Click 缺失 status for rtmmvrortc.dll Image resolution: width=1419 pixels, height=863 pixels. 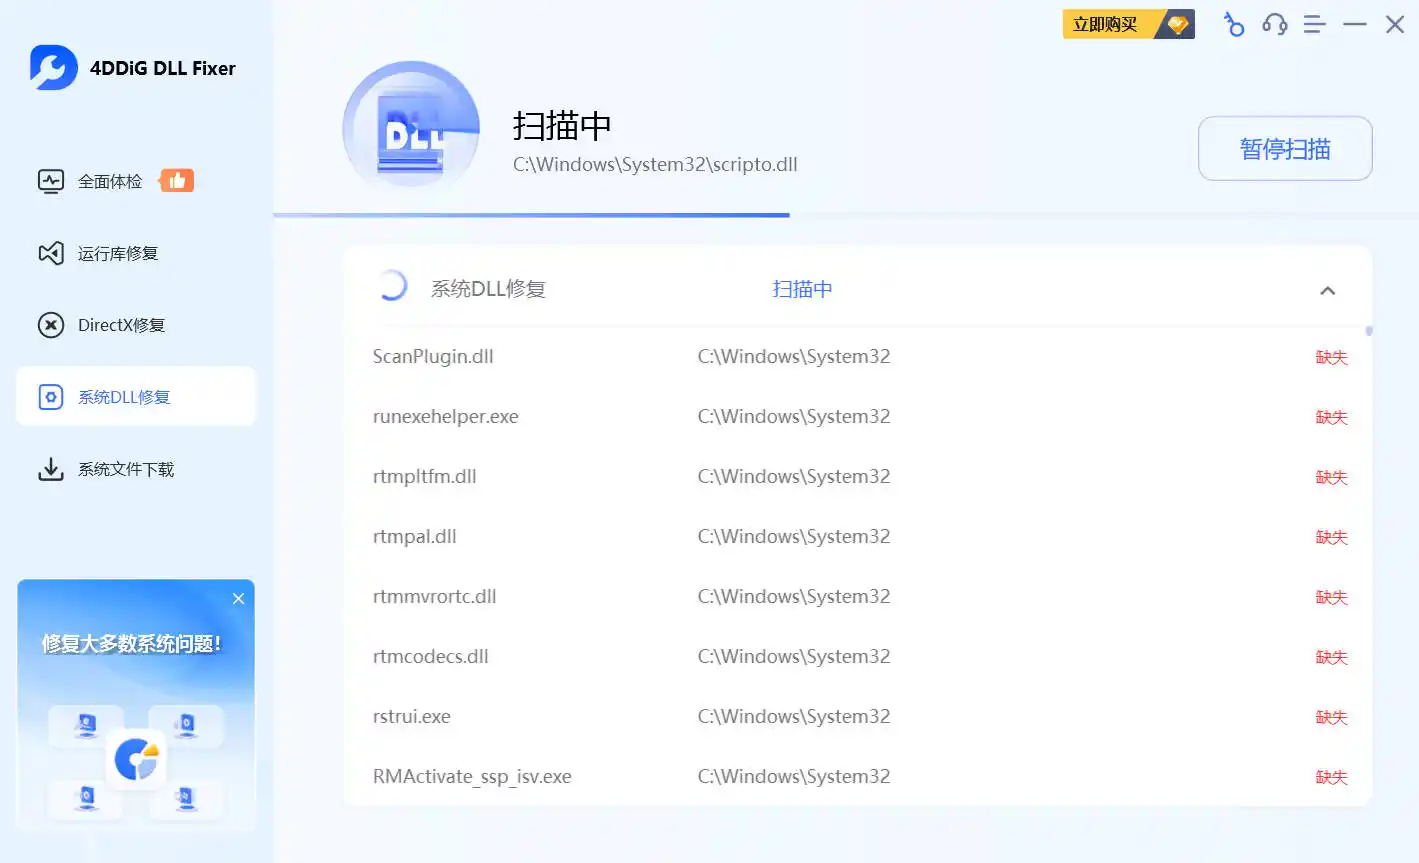pyautogui.click(x=1331, y=597)
